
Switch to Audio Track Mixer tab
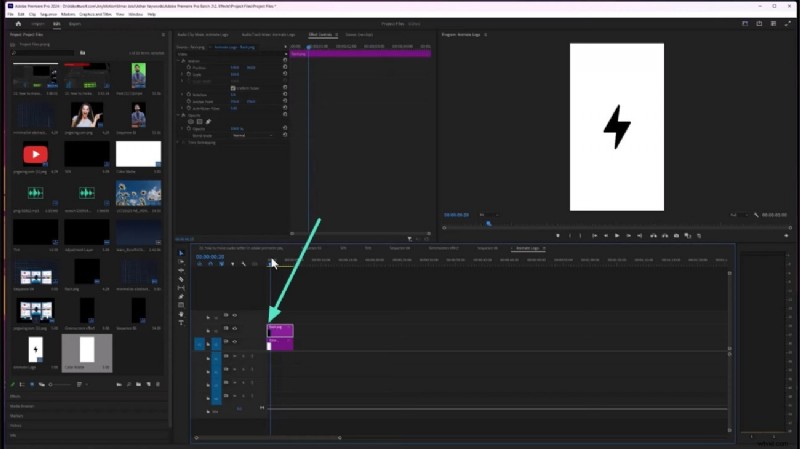point(268,35)
